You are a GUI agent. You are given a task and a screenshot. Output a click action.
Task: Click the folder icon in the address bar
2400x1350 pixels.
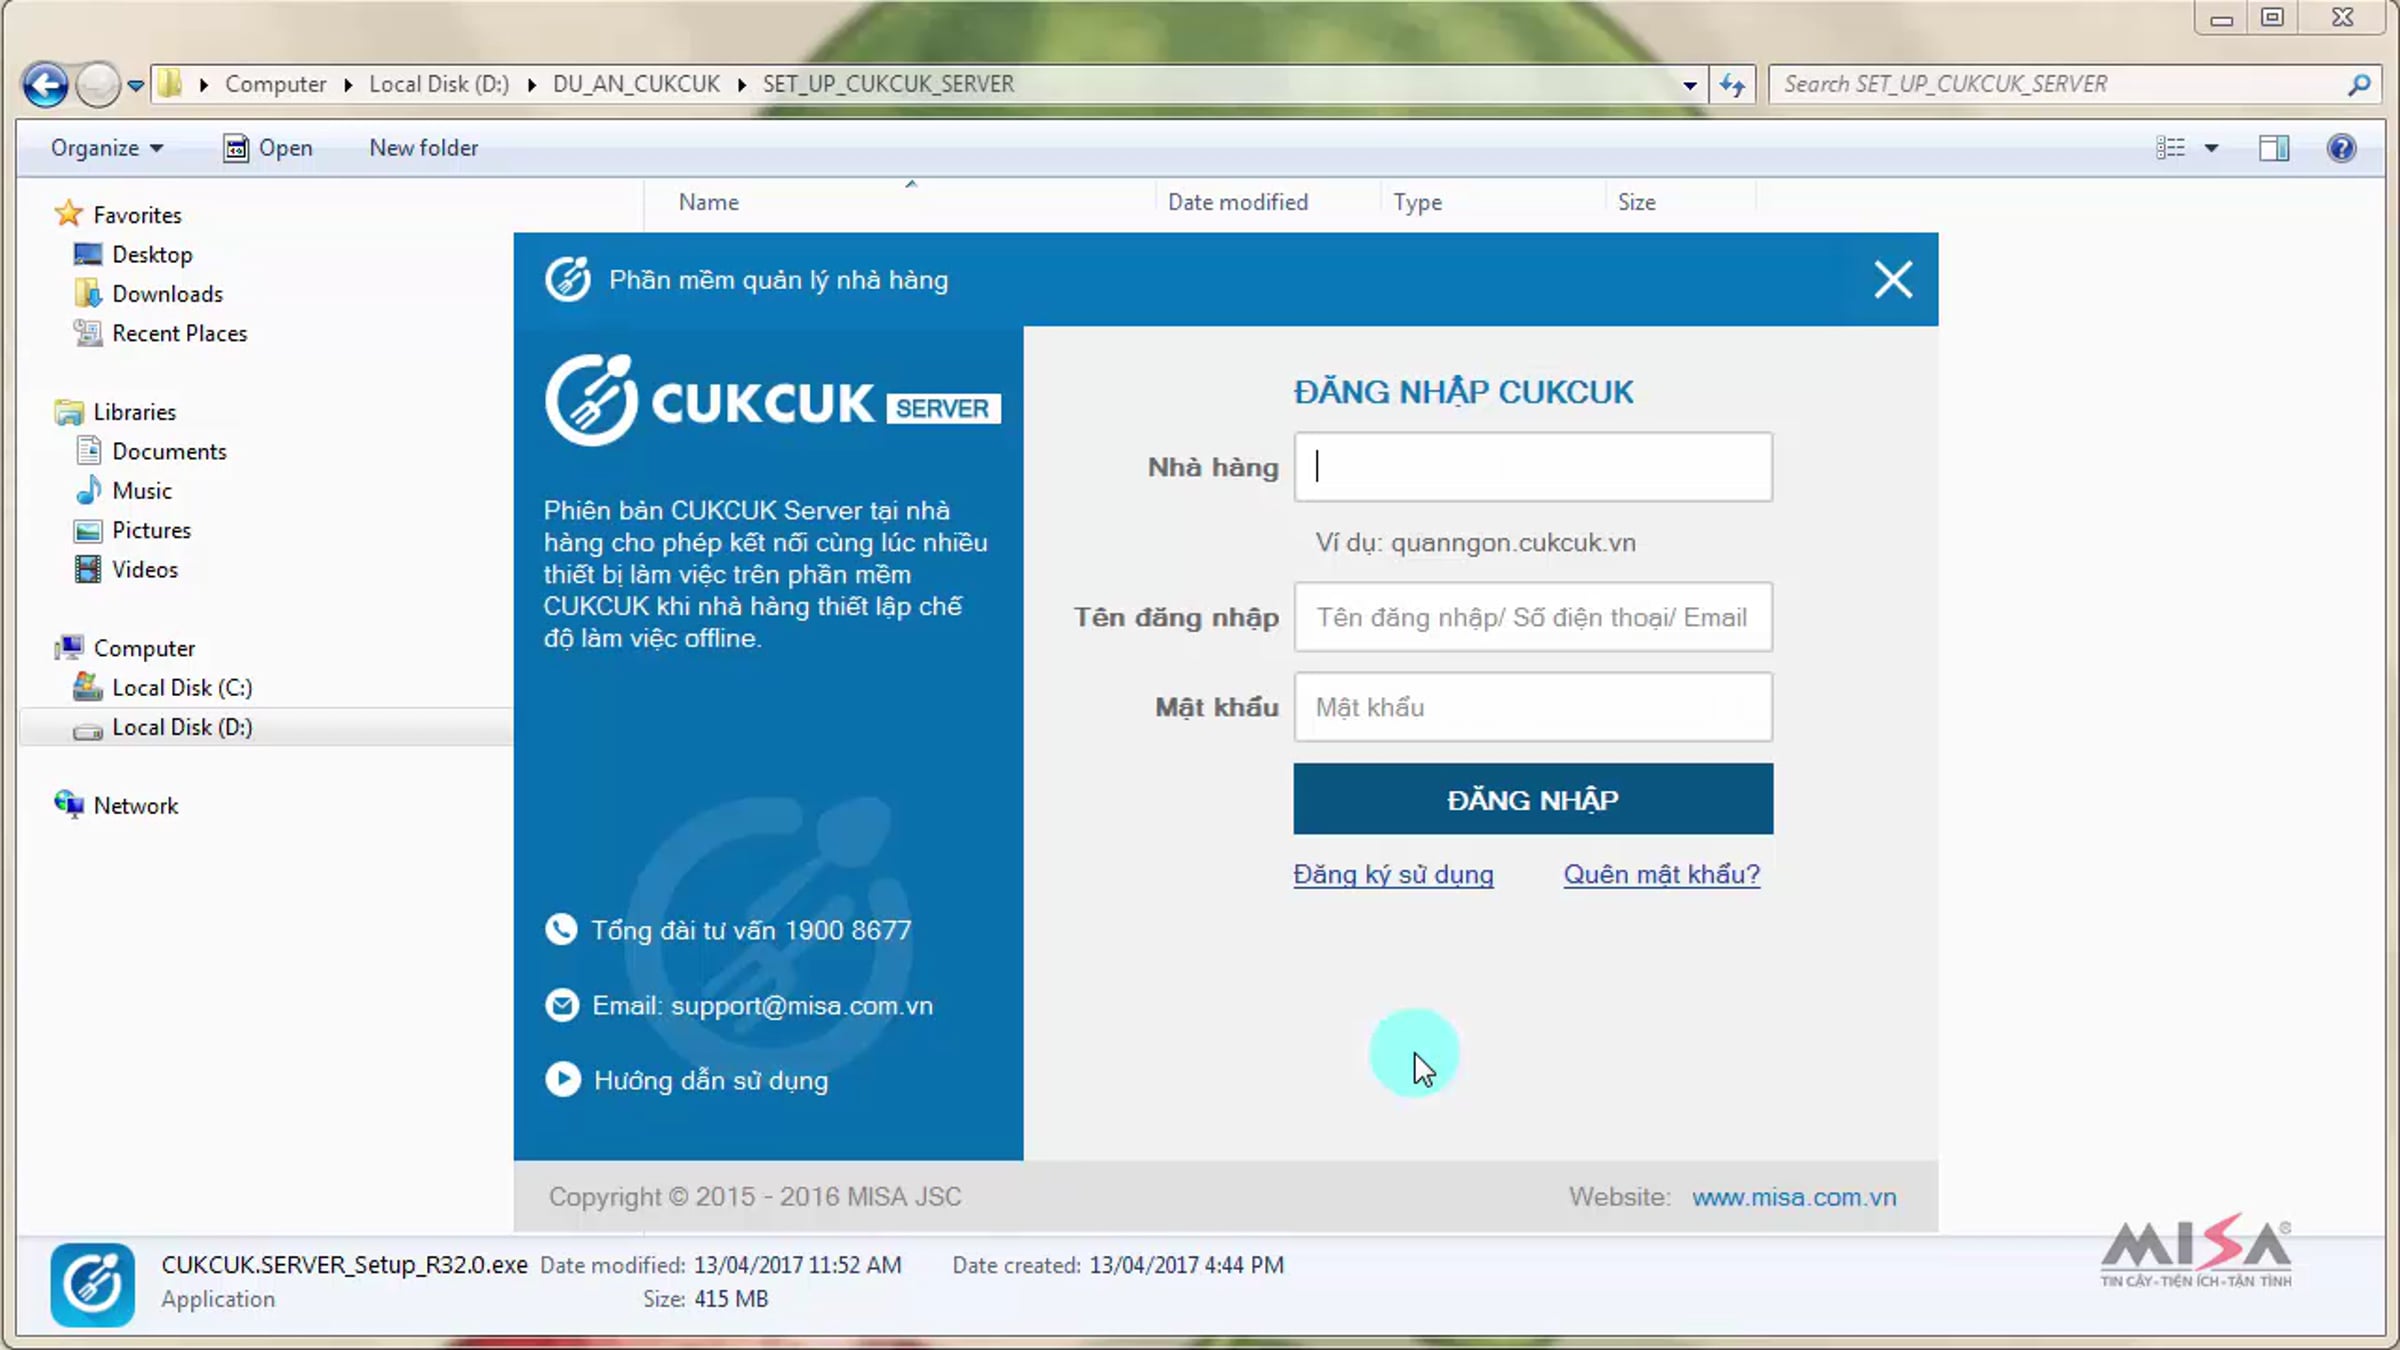click(170, 83)
